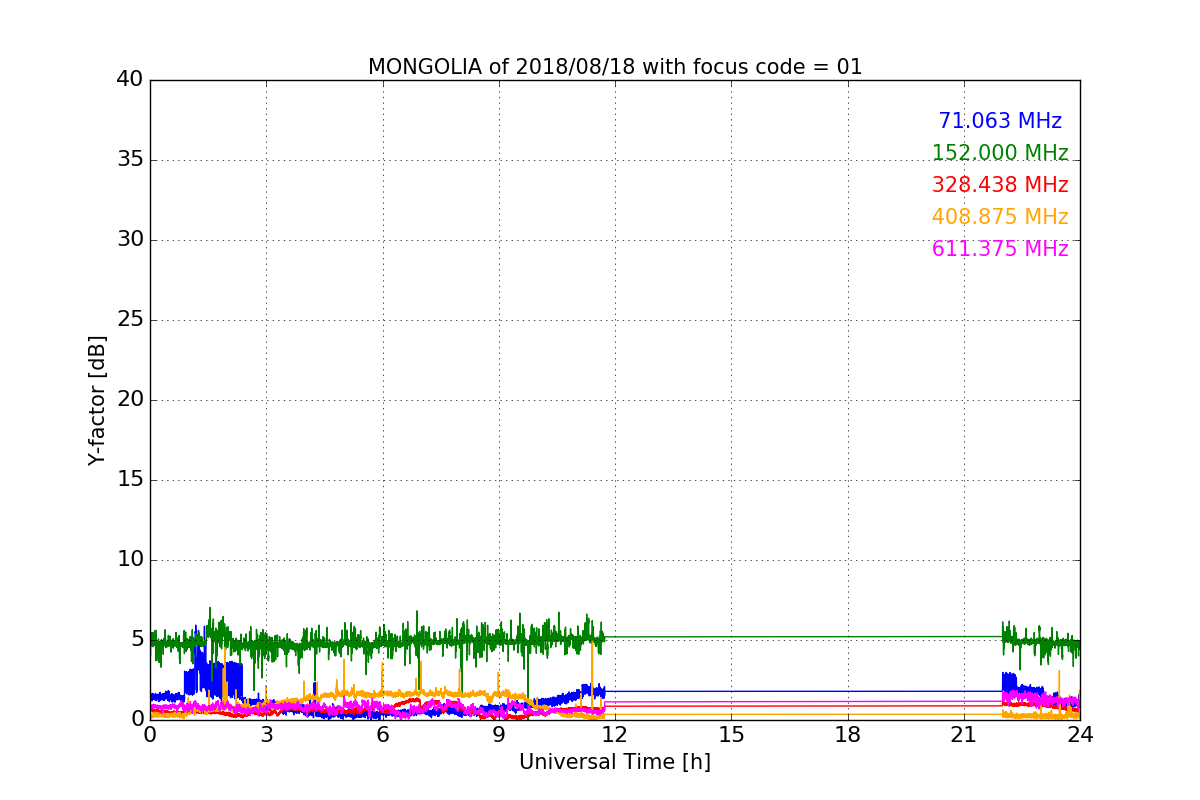Click the x-axis tick label 6

[x=382, y=734]
